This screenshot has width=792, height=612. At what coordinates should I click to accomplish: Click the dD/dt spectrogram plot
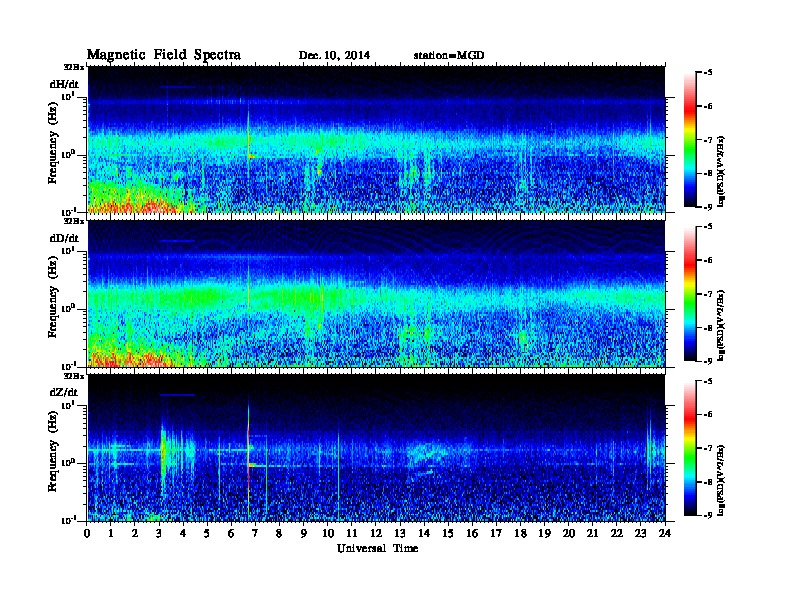click(x=376, y=294)
